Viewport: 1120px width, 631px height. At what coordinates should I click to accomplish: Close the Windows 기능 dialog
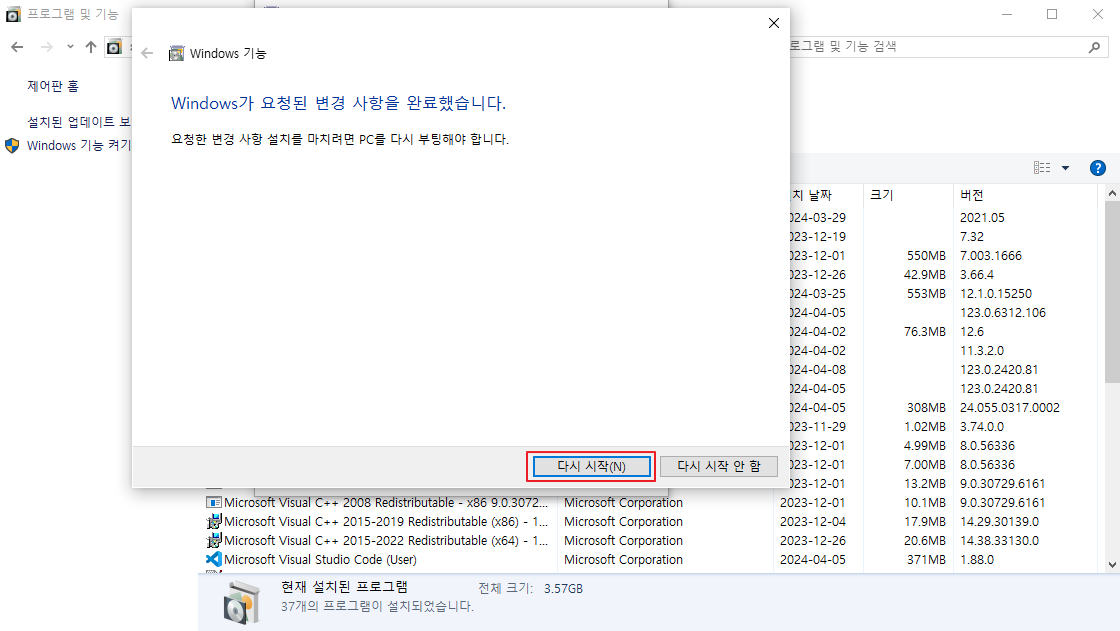pyautogui.click(x=774, y=24)
